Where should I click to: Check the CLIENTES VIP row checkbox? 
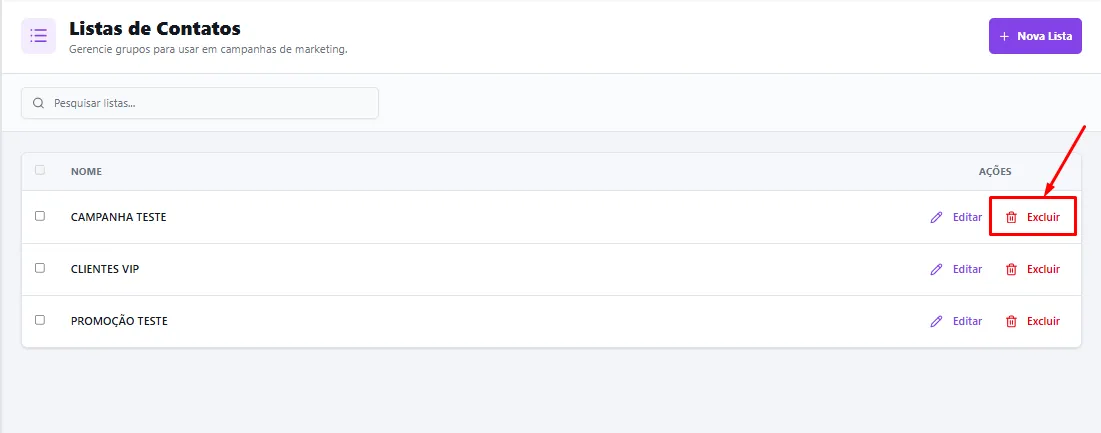[40, 268]
